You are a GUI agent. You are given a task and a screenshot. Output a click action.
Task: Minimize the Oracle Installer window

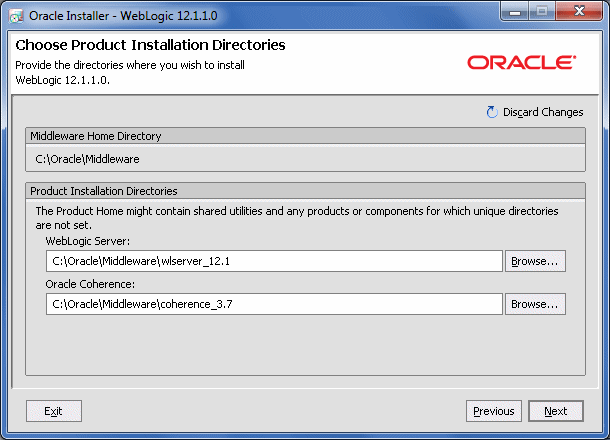pyautogui.click(x=515, y=12)
